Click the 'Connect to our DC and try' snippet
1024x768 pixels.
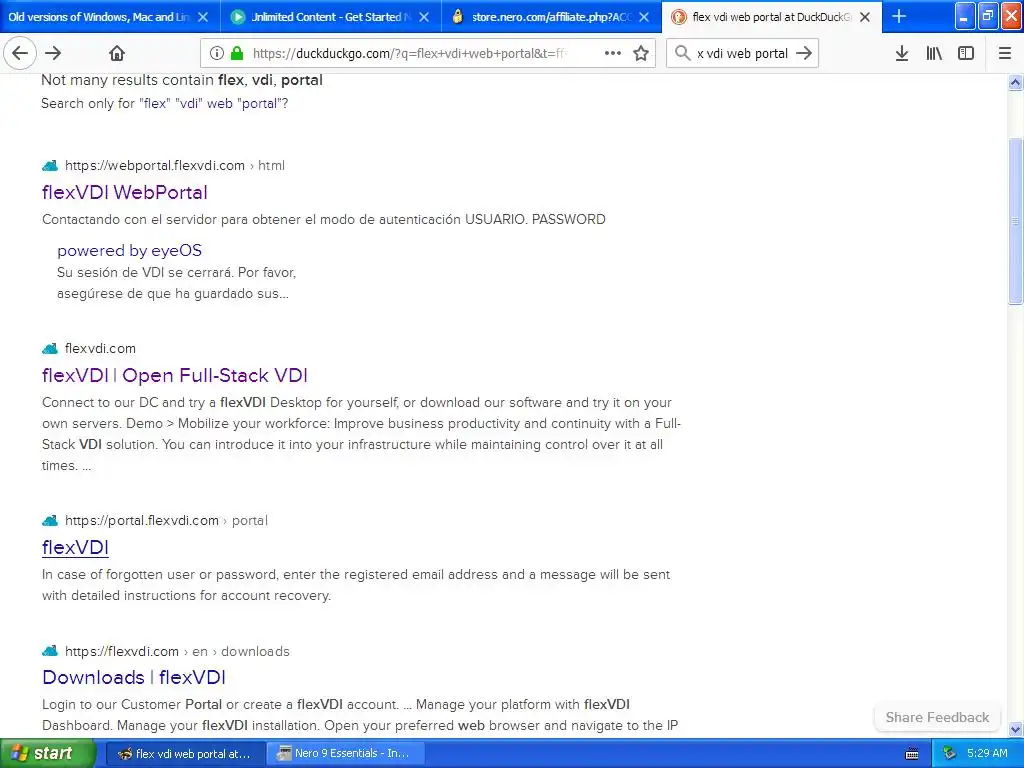coord(361,434)
